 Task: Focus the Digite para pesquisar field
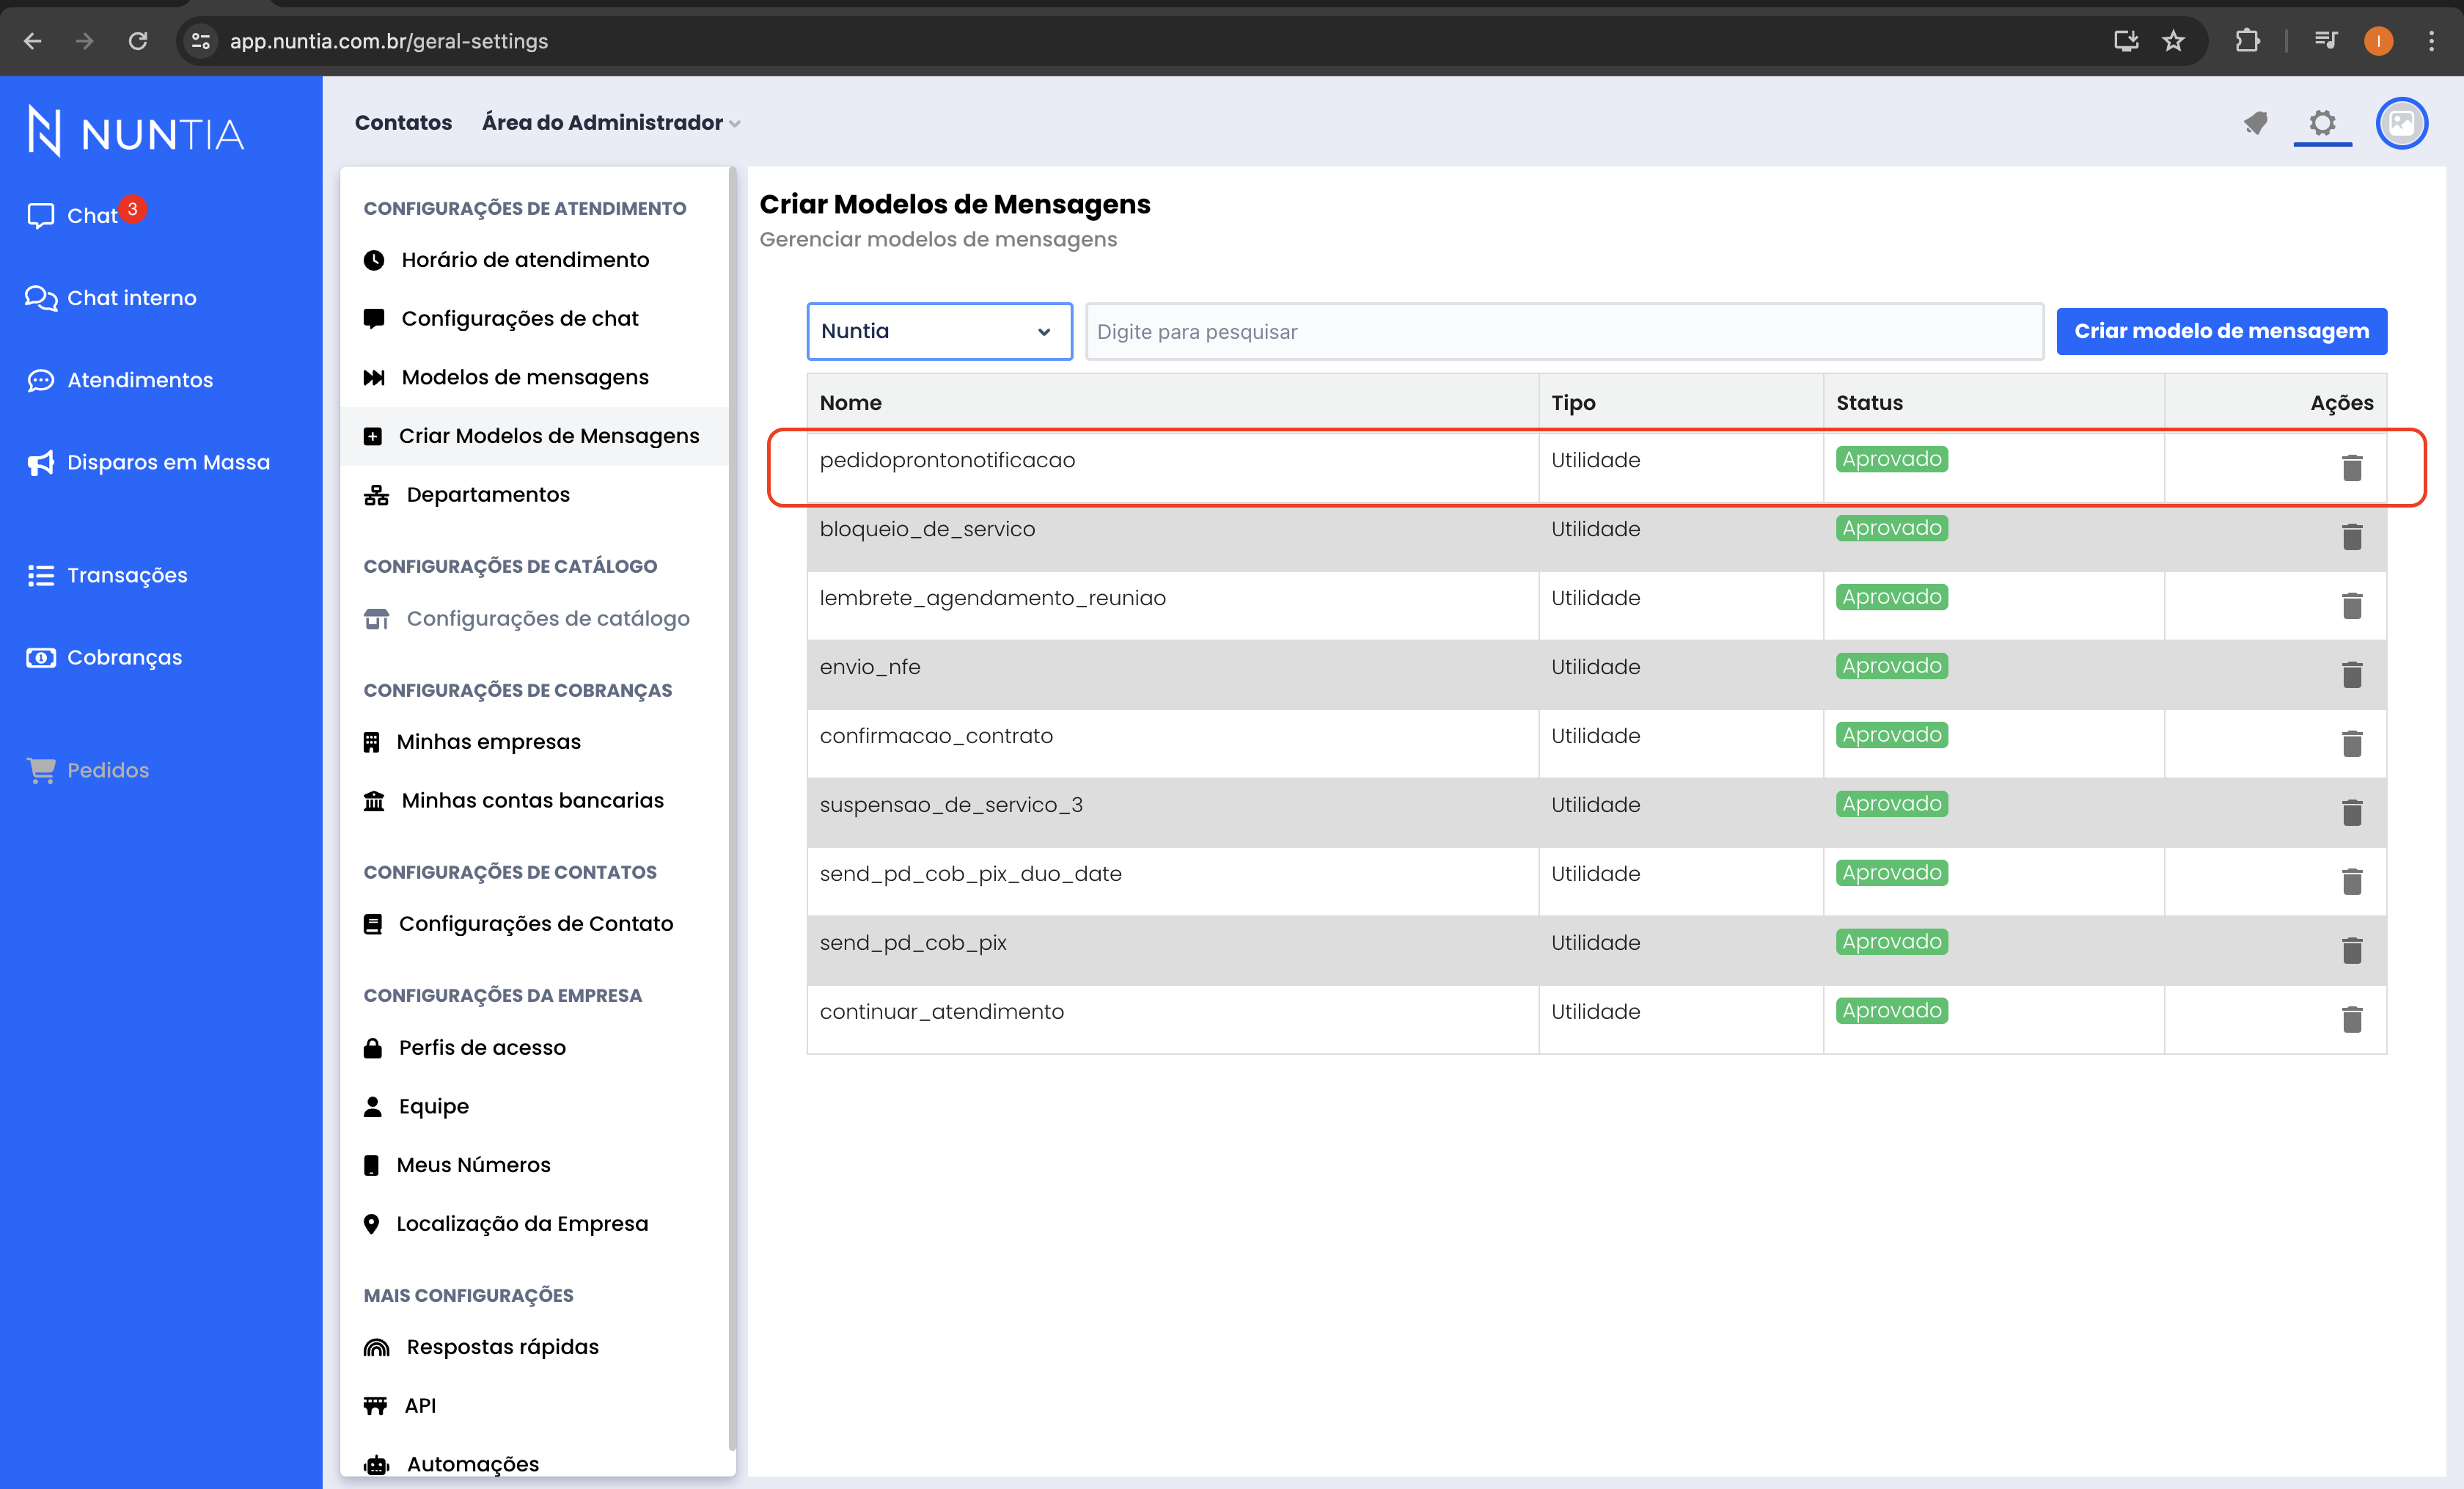1564,332
